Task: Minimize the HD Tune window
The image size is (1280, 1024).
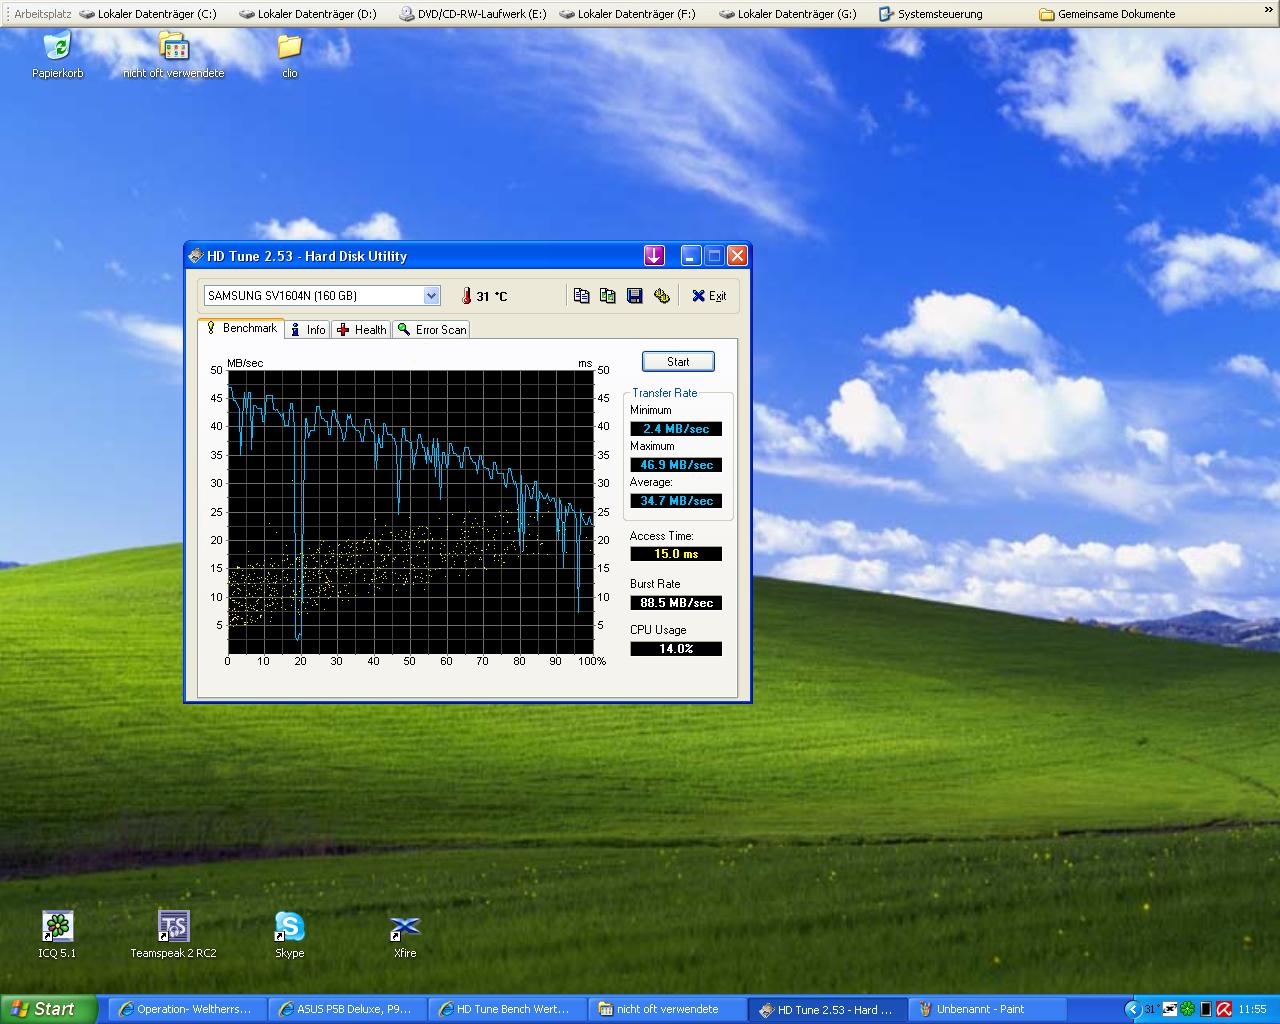Action: [x=691, y=255]
